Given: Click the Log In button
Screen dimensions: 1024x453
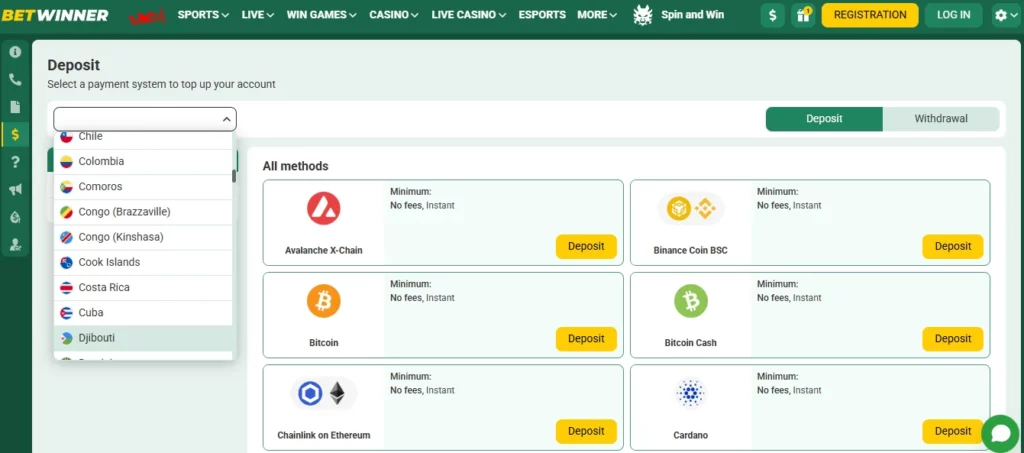Looking at the screenshot, I should 953,15.
